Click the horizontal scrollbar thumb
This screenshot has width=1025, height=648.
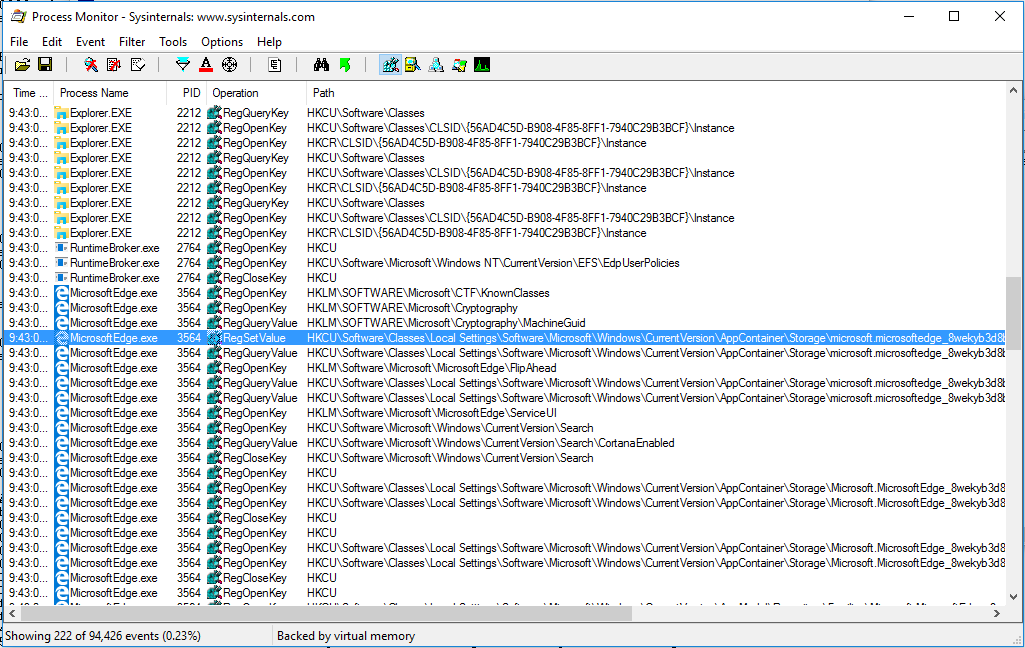point(326,613)
